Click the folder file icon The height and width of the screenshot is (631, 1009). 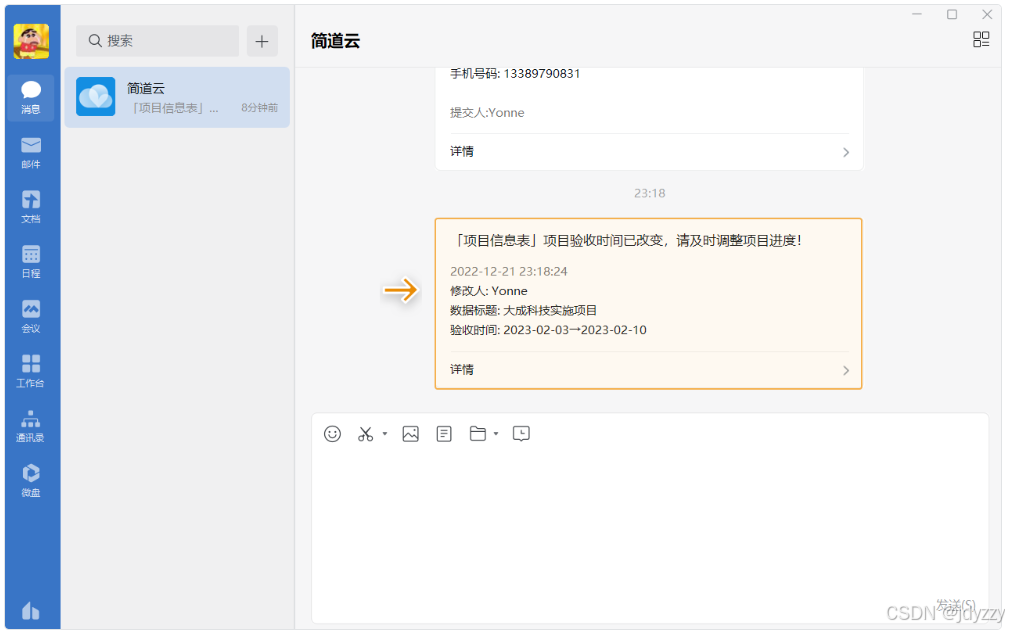coord(477,434)
